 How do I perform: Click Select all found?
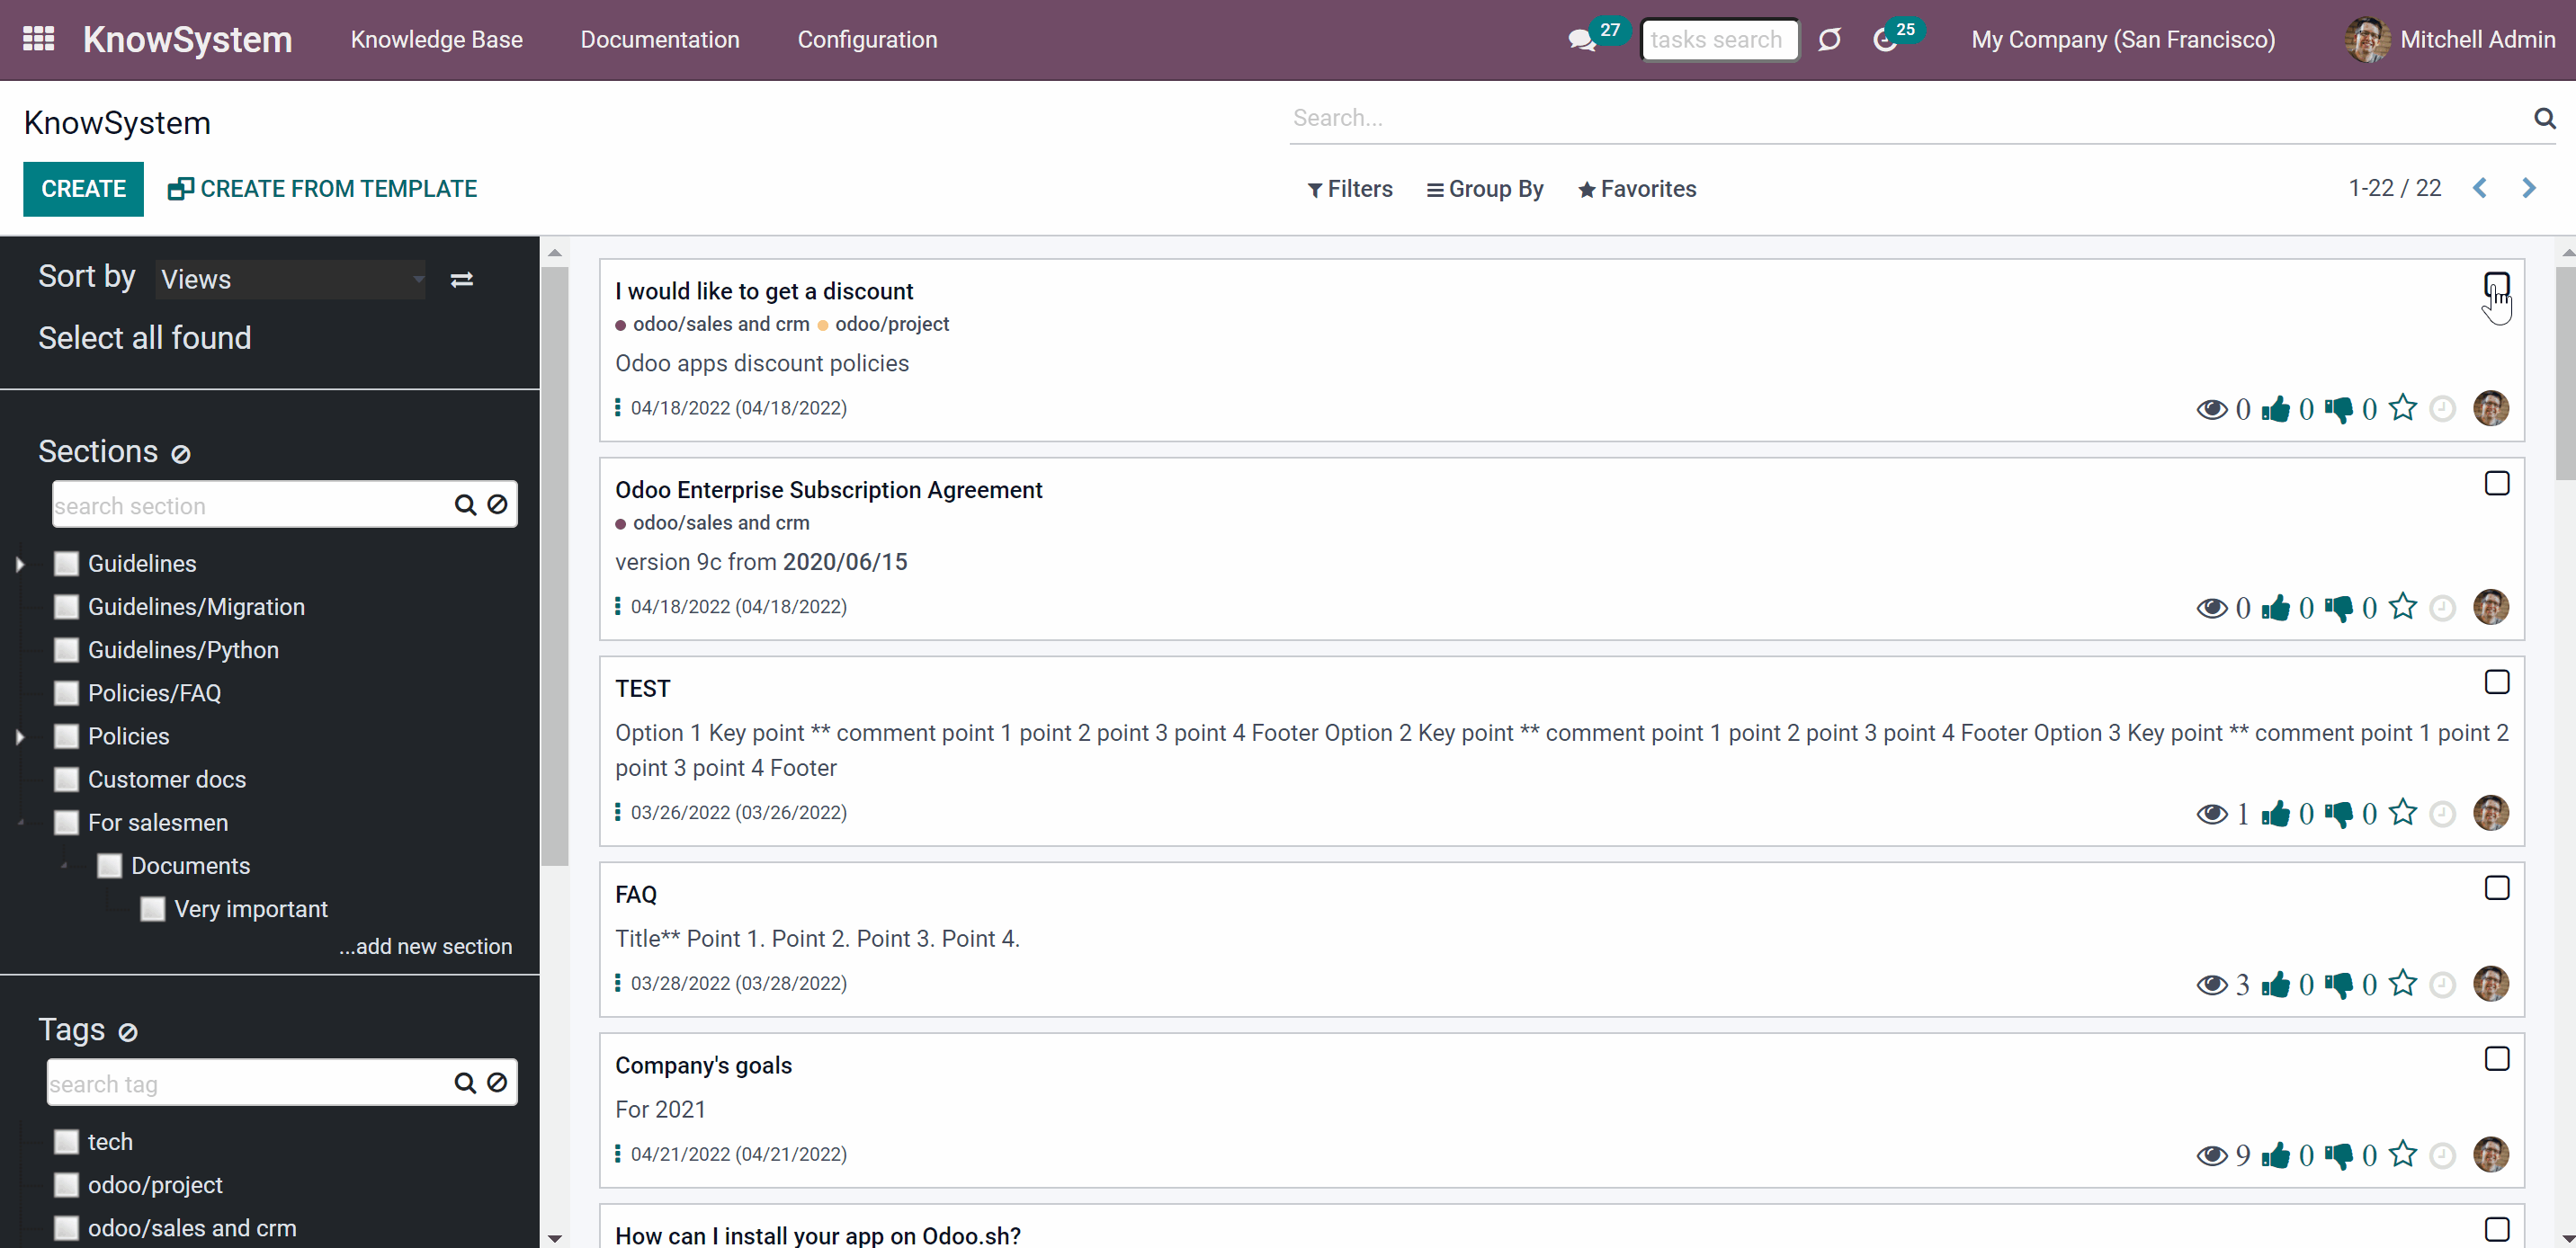145,338
